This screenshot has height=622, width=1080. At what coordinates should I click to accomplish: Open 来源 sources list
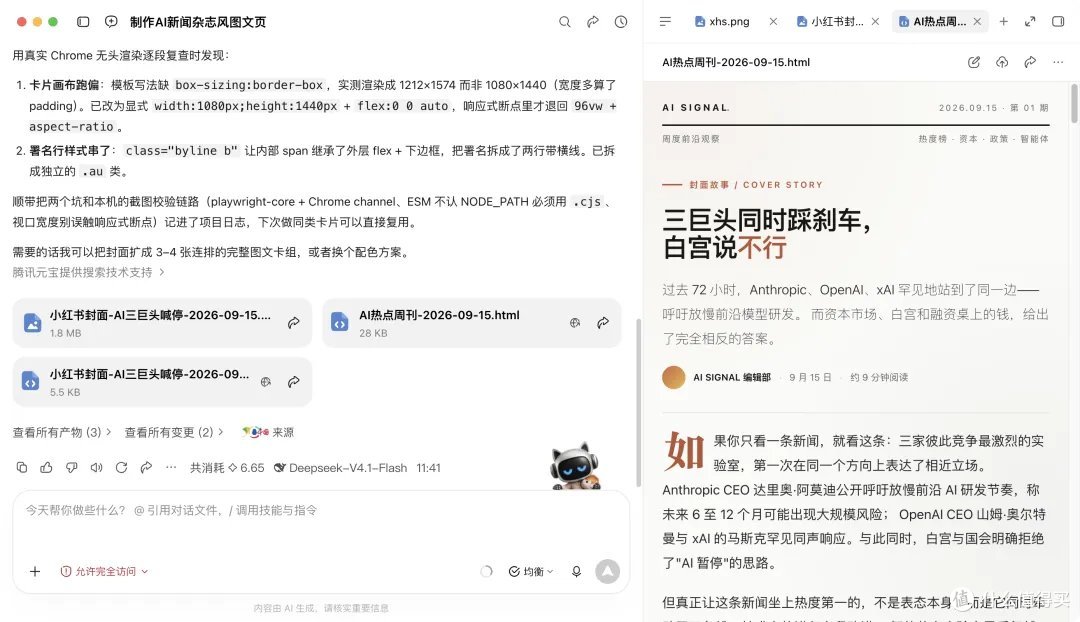point(268,432)
